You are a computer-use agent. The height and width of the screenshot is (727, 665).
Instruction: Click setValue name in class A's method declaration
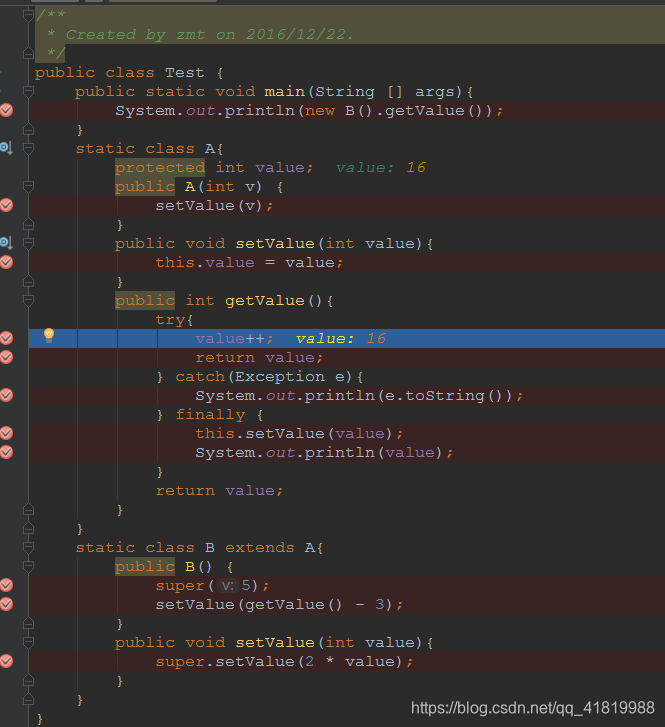(275, 243)
